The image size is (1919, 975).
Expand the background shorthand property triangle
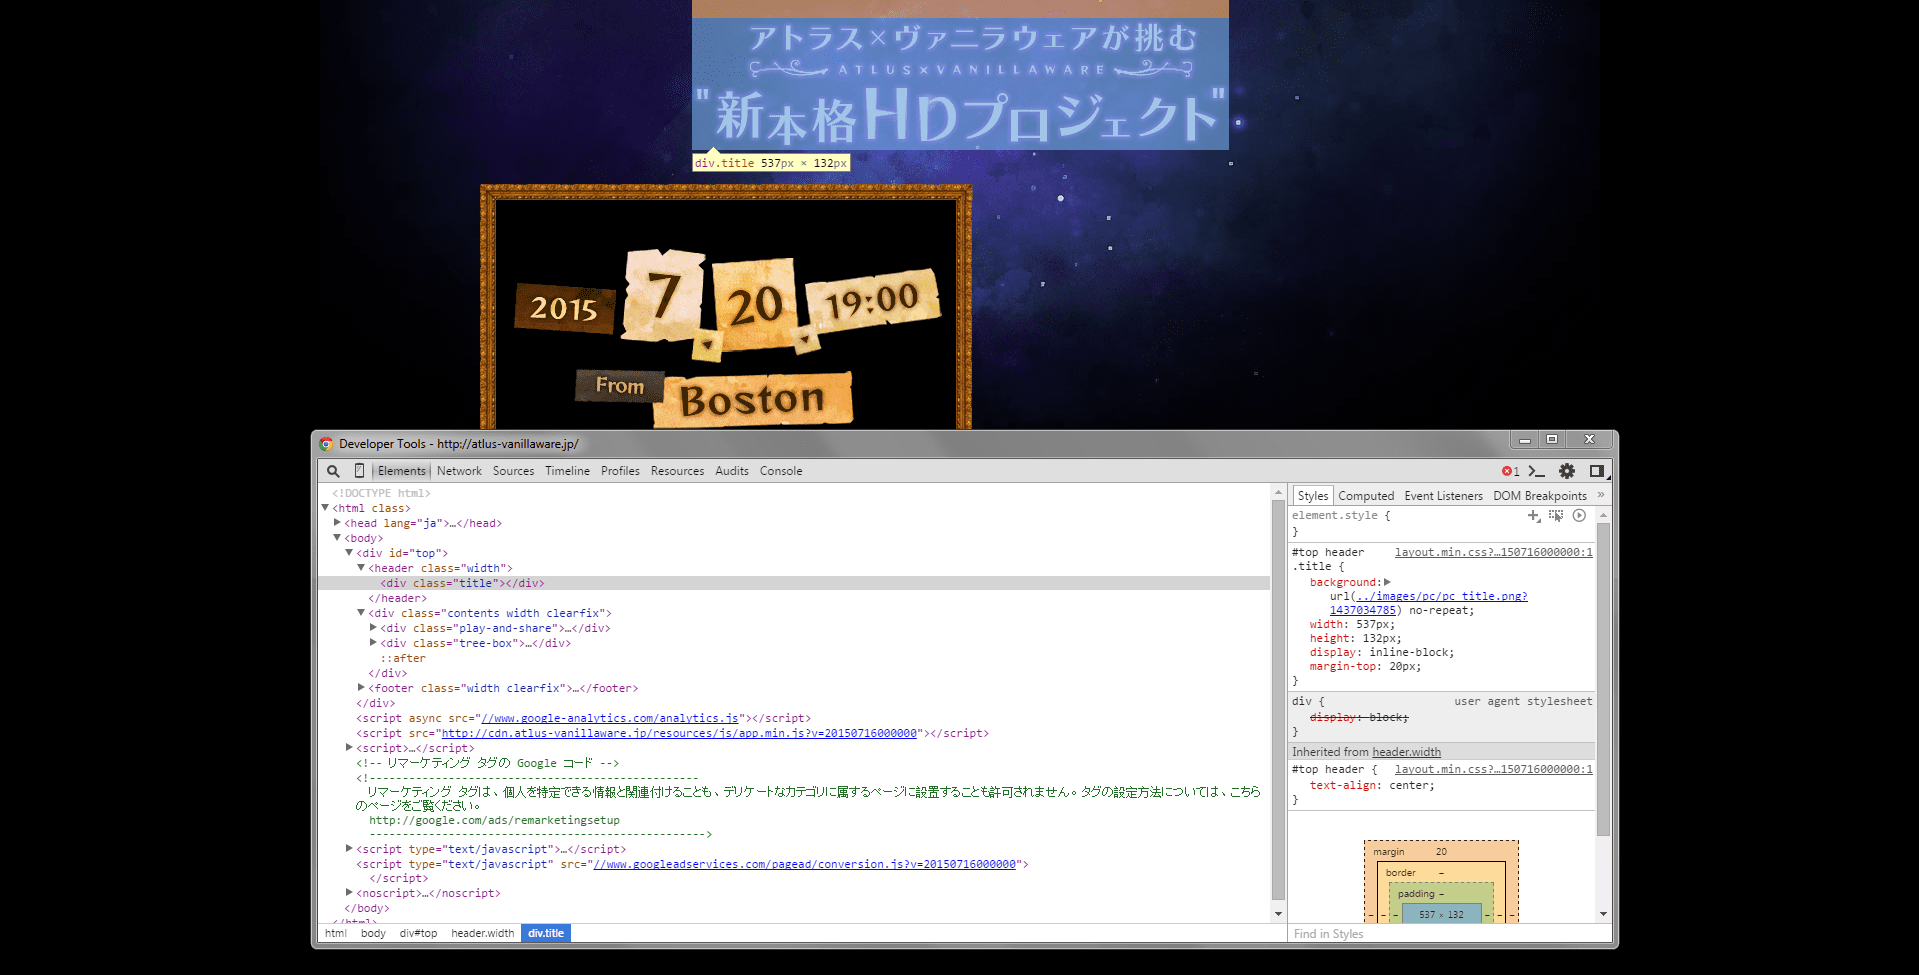click(1387, 582)
